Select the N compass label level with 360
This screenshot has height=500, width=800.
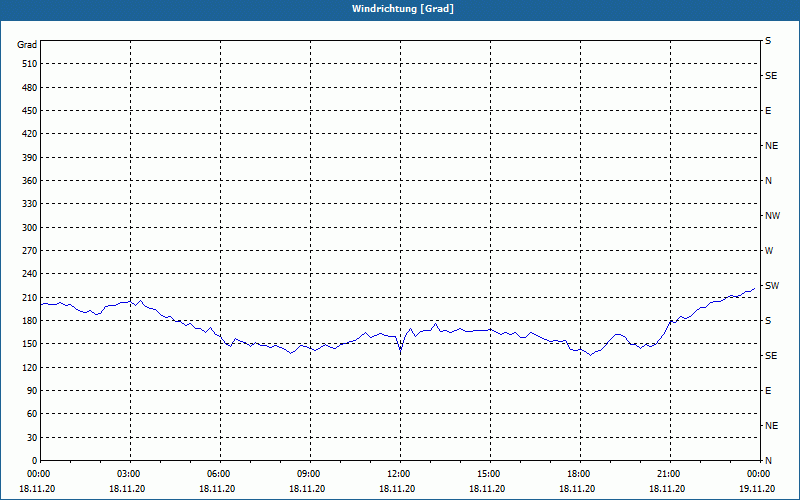(768, 181)
